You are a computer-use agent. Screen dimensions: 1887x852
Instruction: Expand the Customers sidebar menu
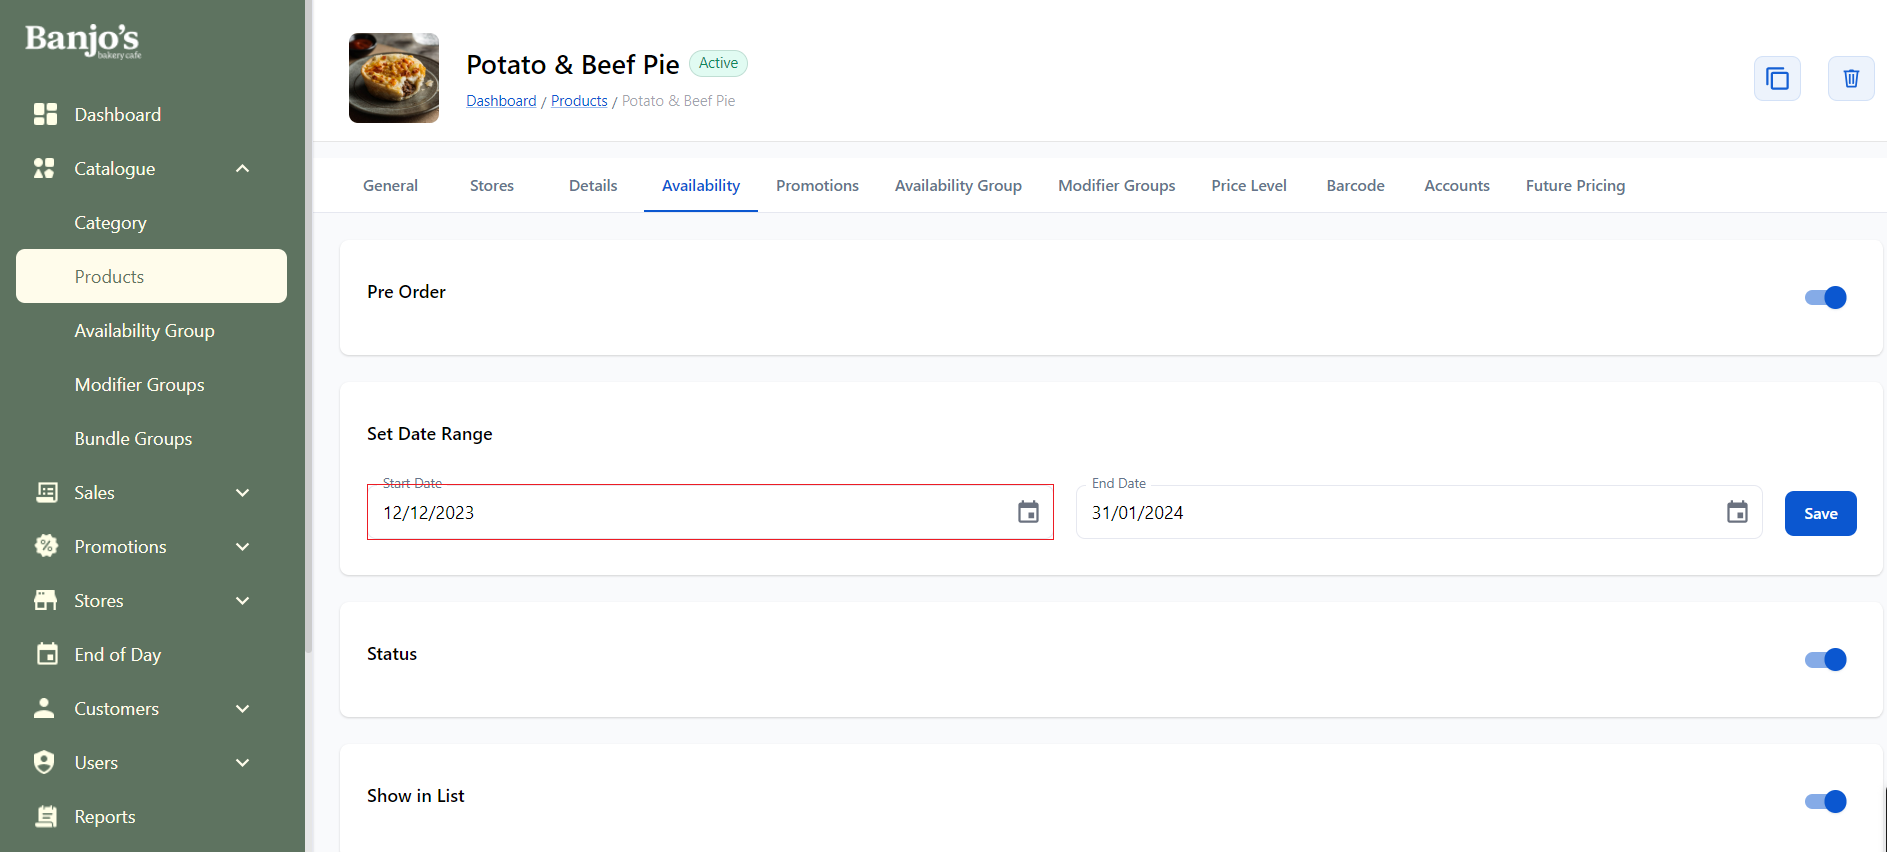[242, 709]
